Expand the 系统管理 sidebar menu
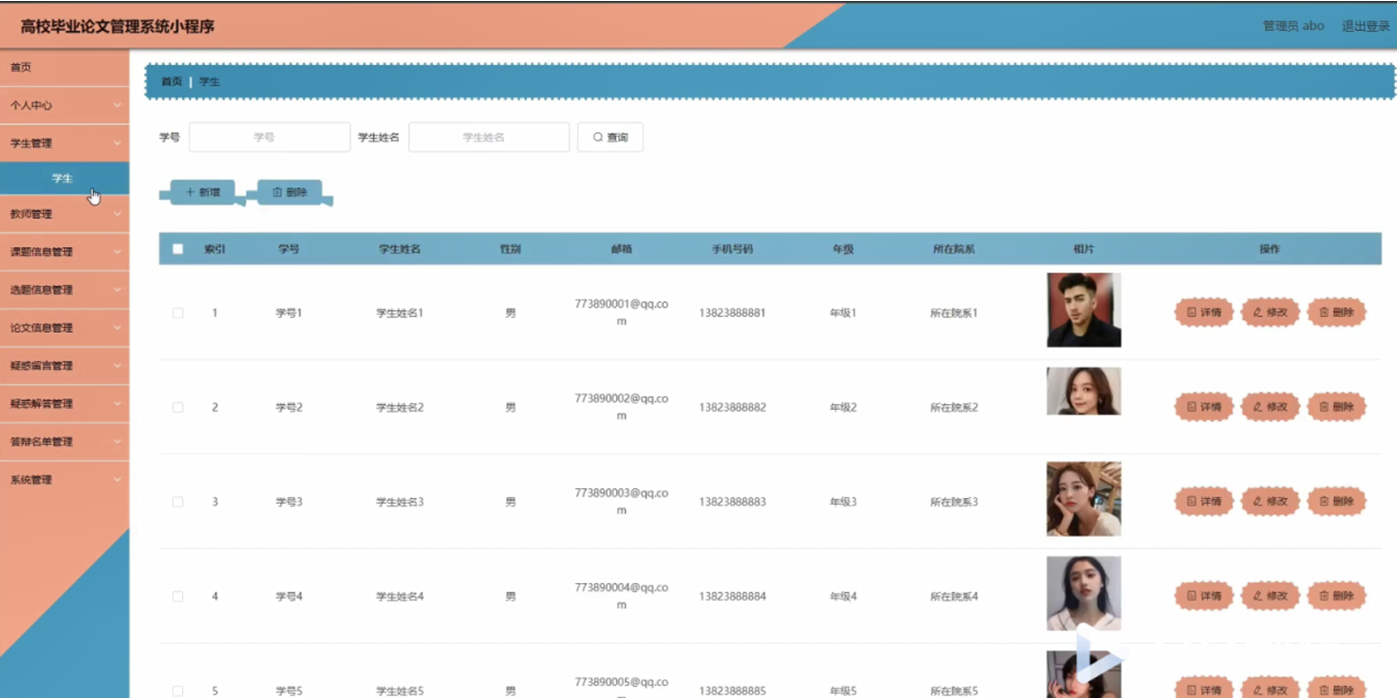Image resolution: width=1397 pixels, height=699 pixels. click(x=64, y=480)
